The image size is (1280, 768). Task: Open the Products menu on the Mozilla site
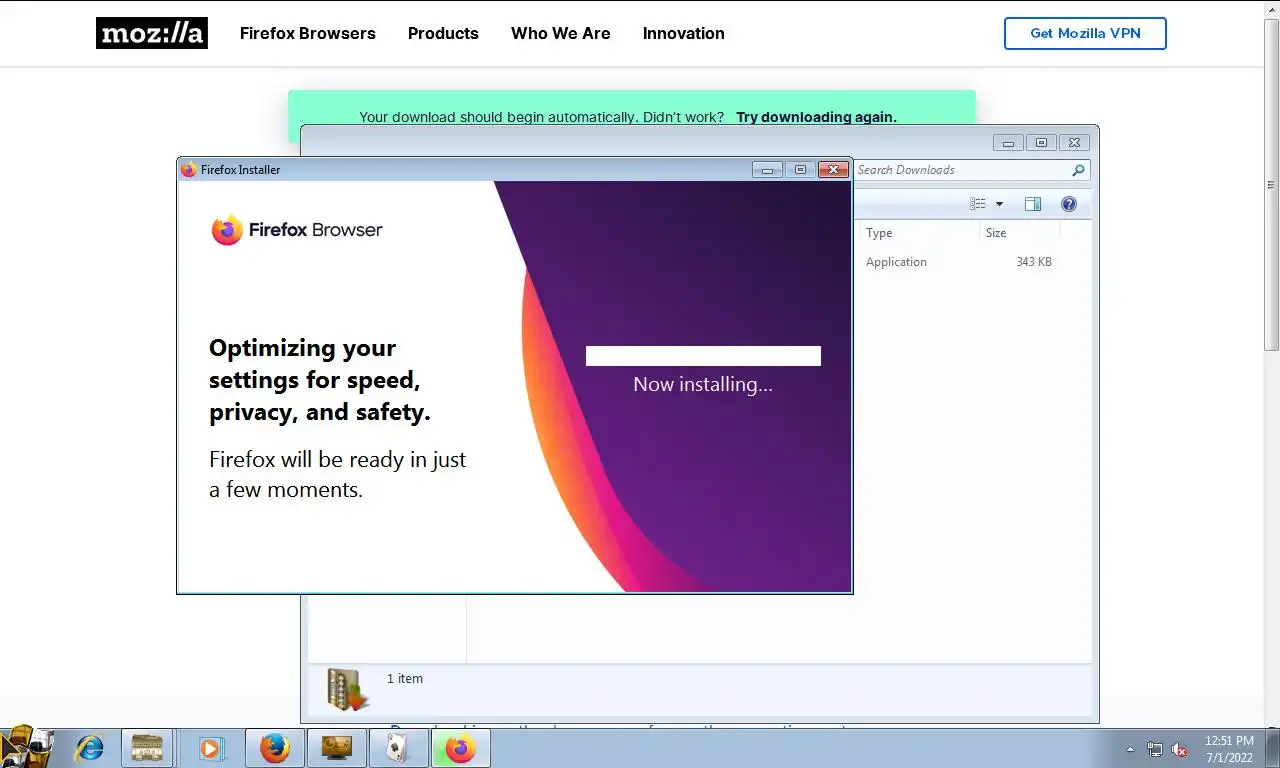pyautogui.click(x=443, y=33)
